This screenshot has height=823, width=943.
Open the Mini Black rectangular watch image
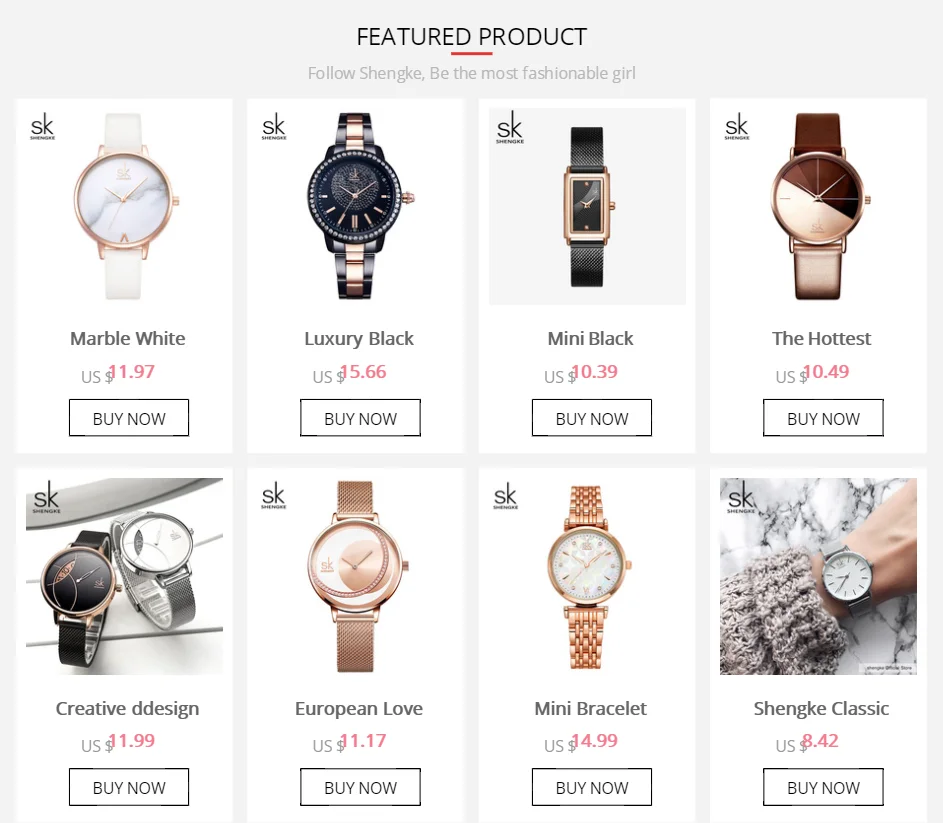587,206
